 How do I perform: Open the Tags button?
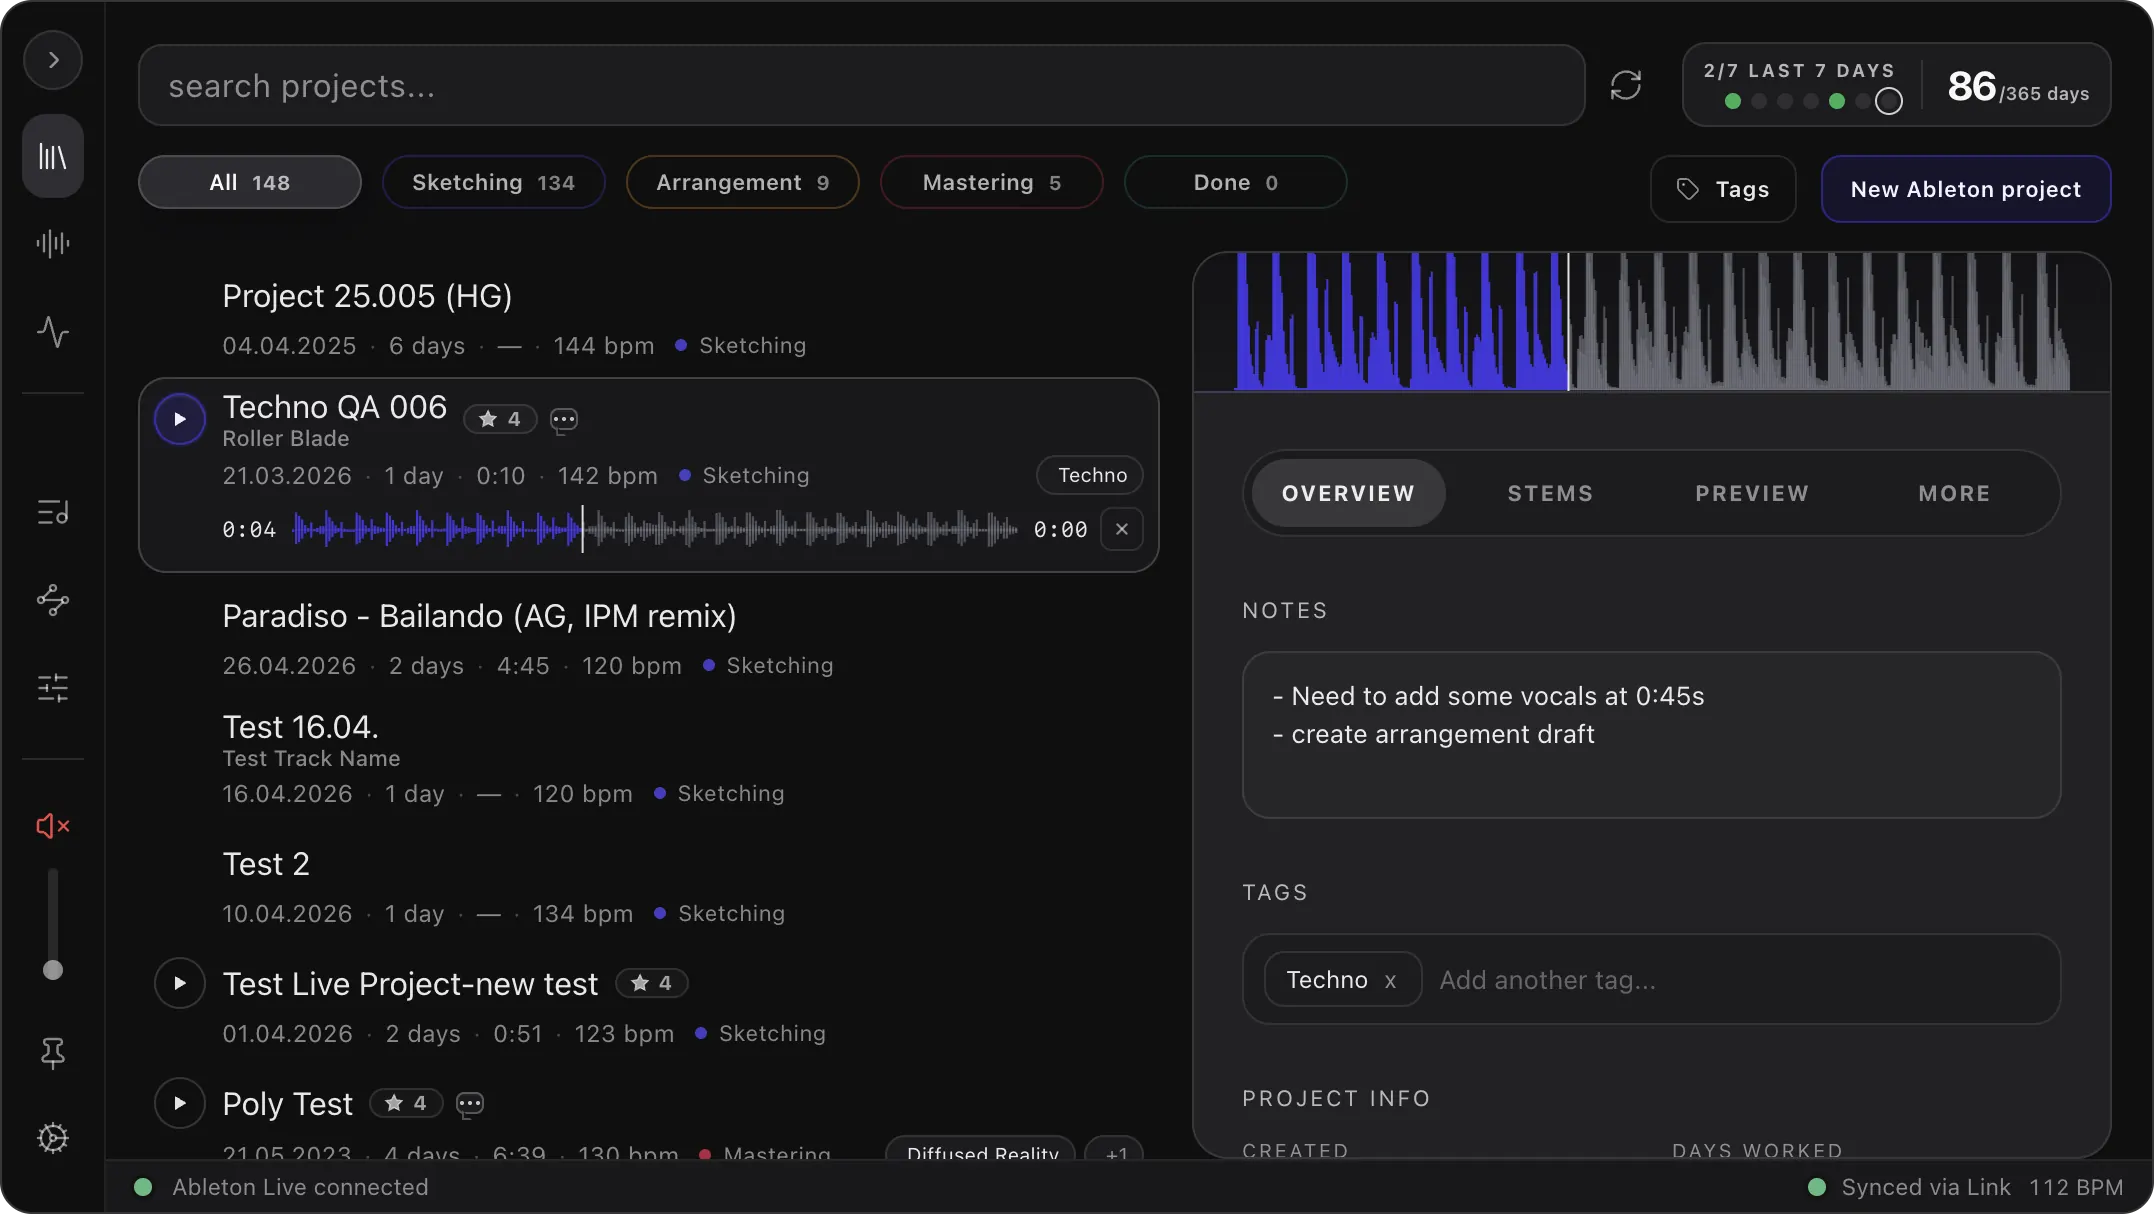[x=1722, y=189]
